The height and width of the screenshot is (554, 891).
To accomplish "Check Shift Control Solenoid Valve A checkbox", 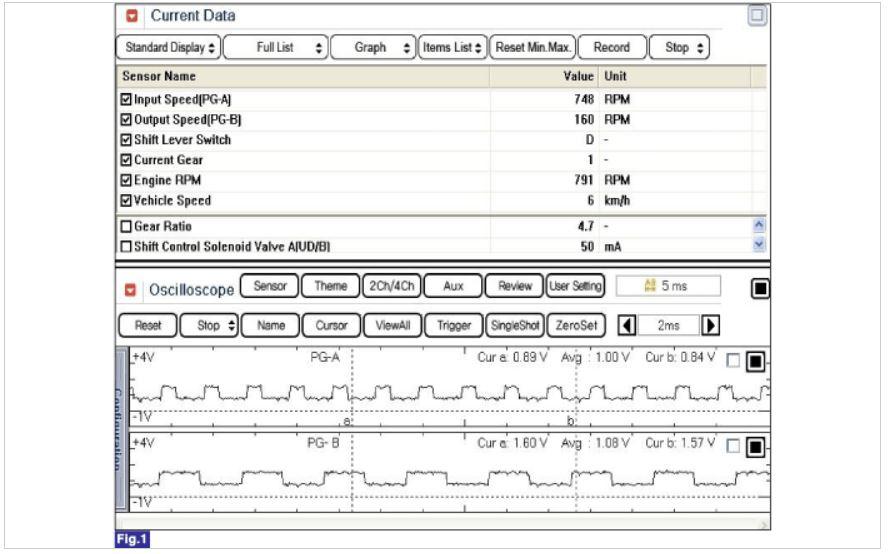I will [126, 247].
